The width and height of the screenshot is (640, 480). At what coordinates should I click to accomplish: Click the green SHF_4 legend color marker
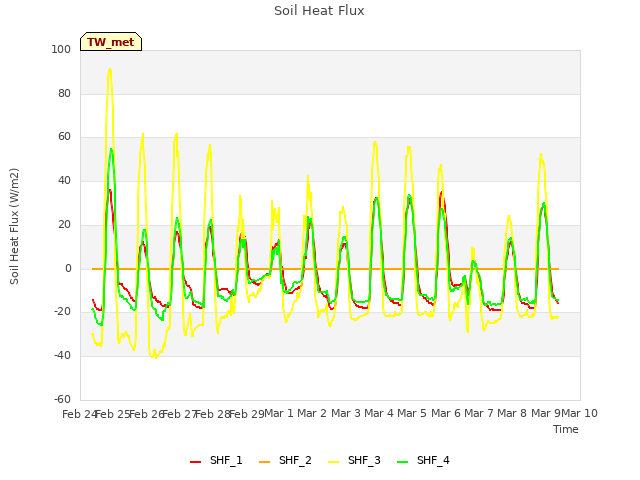[x=402, y=462]
